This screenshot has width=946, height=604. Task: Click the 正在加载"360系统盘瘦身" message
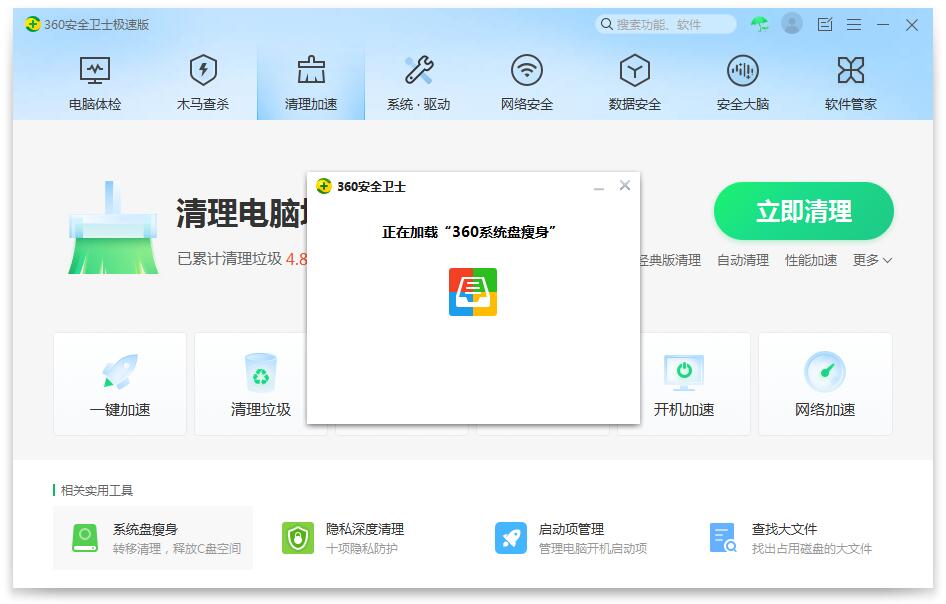(x=469, y=232)
